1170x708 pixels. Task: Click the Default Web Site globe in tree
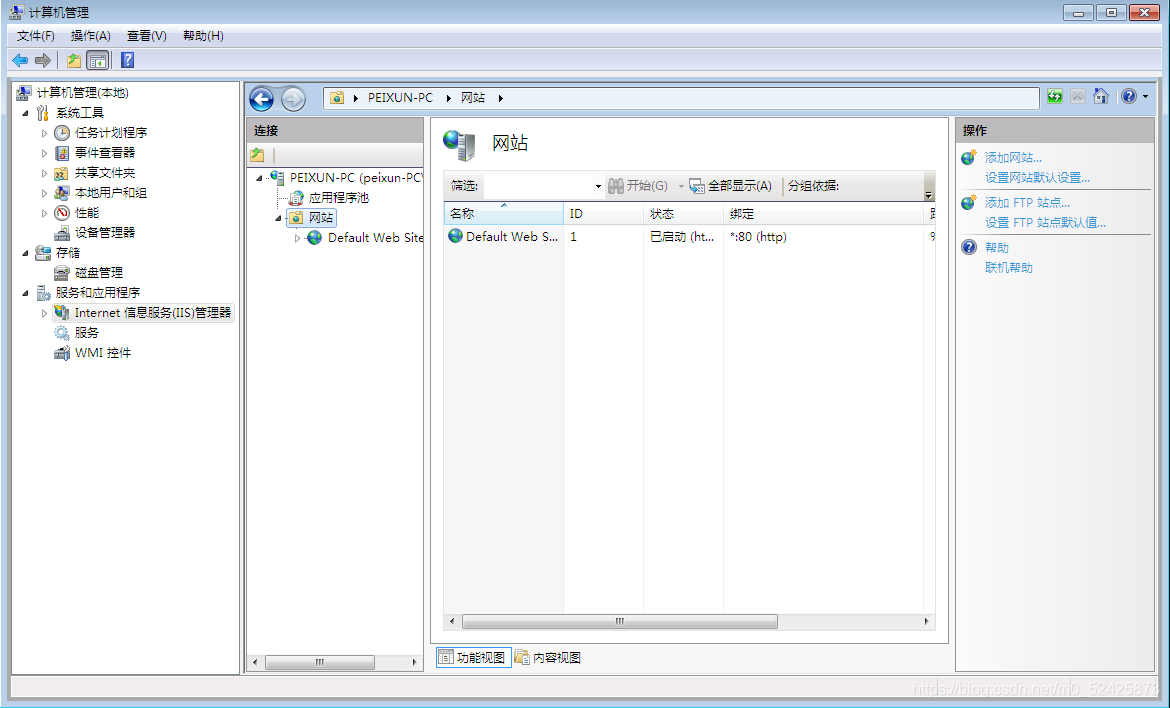pyautogui.click(x=315, y=238)
